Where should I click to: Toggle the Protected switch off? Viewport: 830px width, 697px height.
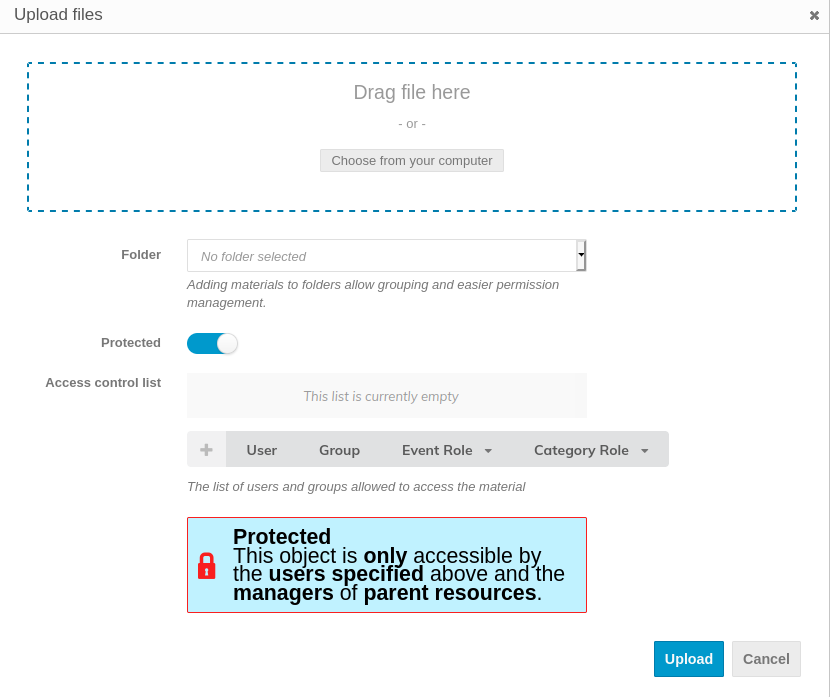pyautogui.click(x=212, y=343)
